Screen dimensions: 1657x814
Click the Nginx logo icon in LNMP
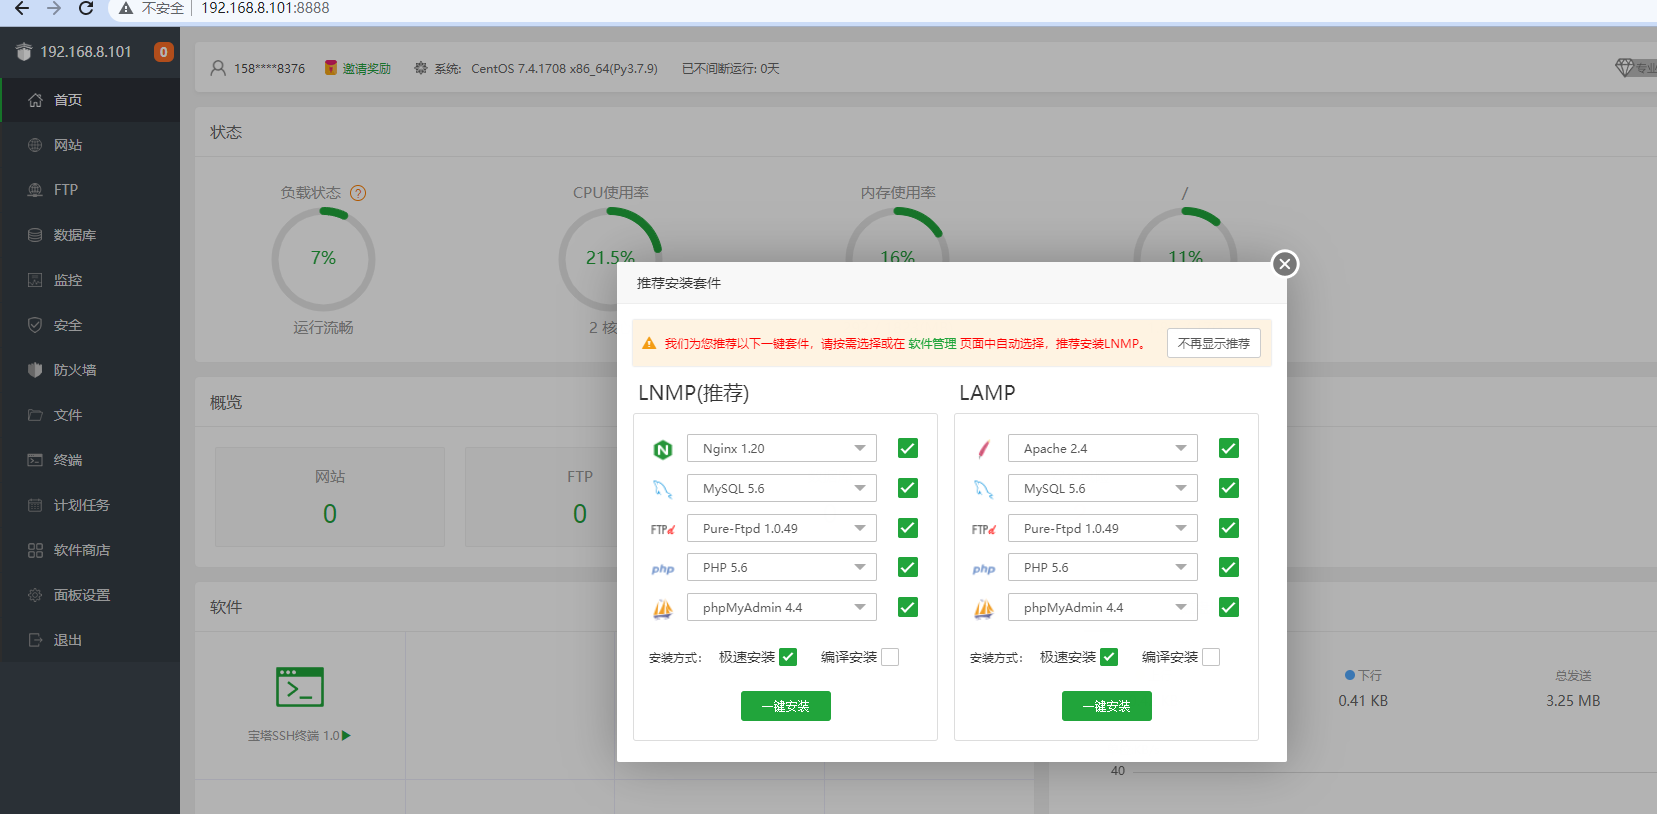tap(662, 449)
